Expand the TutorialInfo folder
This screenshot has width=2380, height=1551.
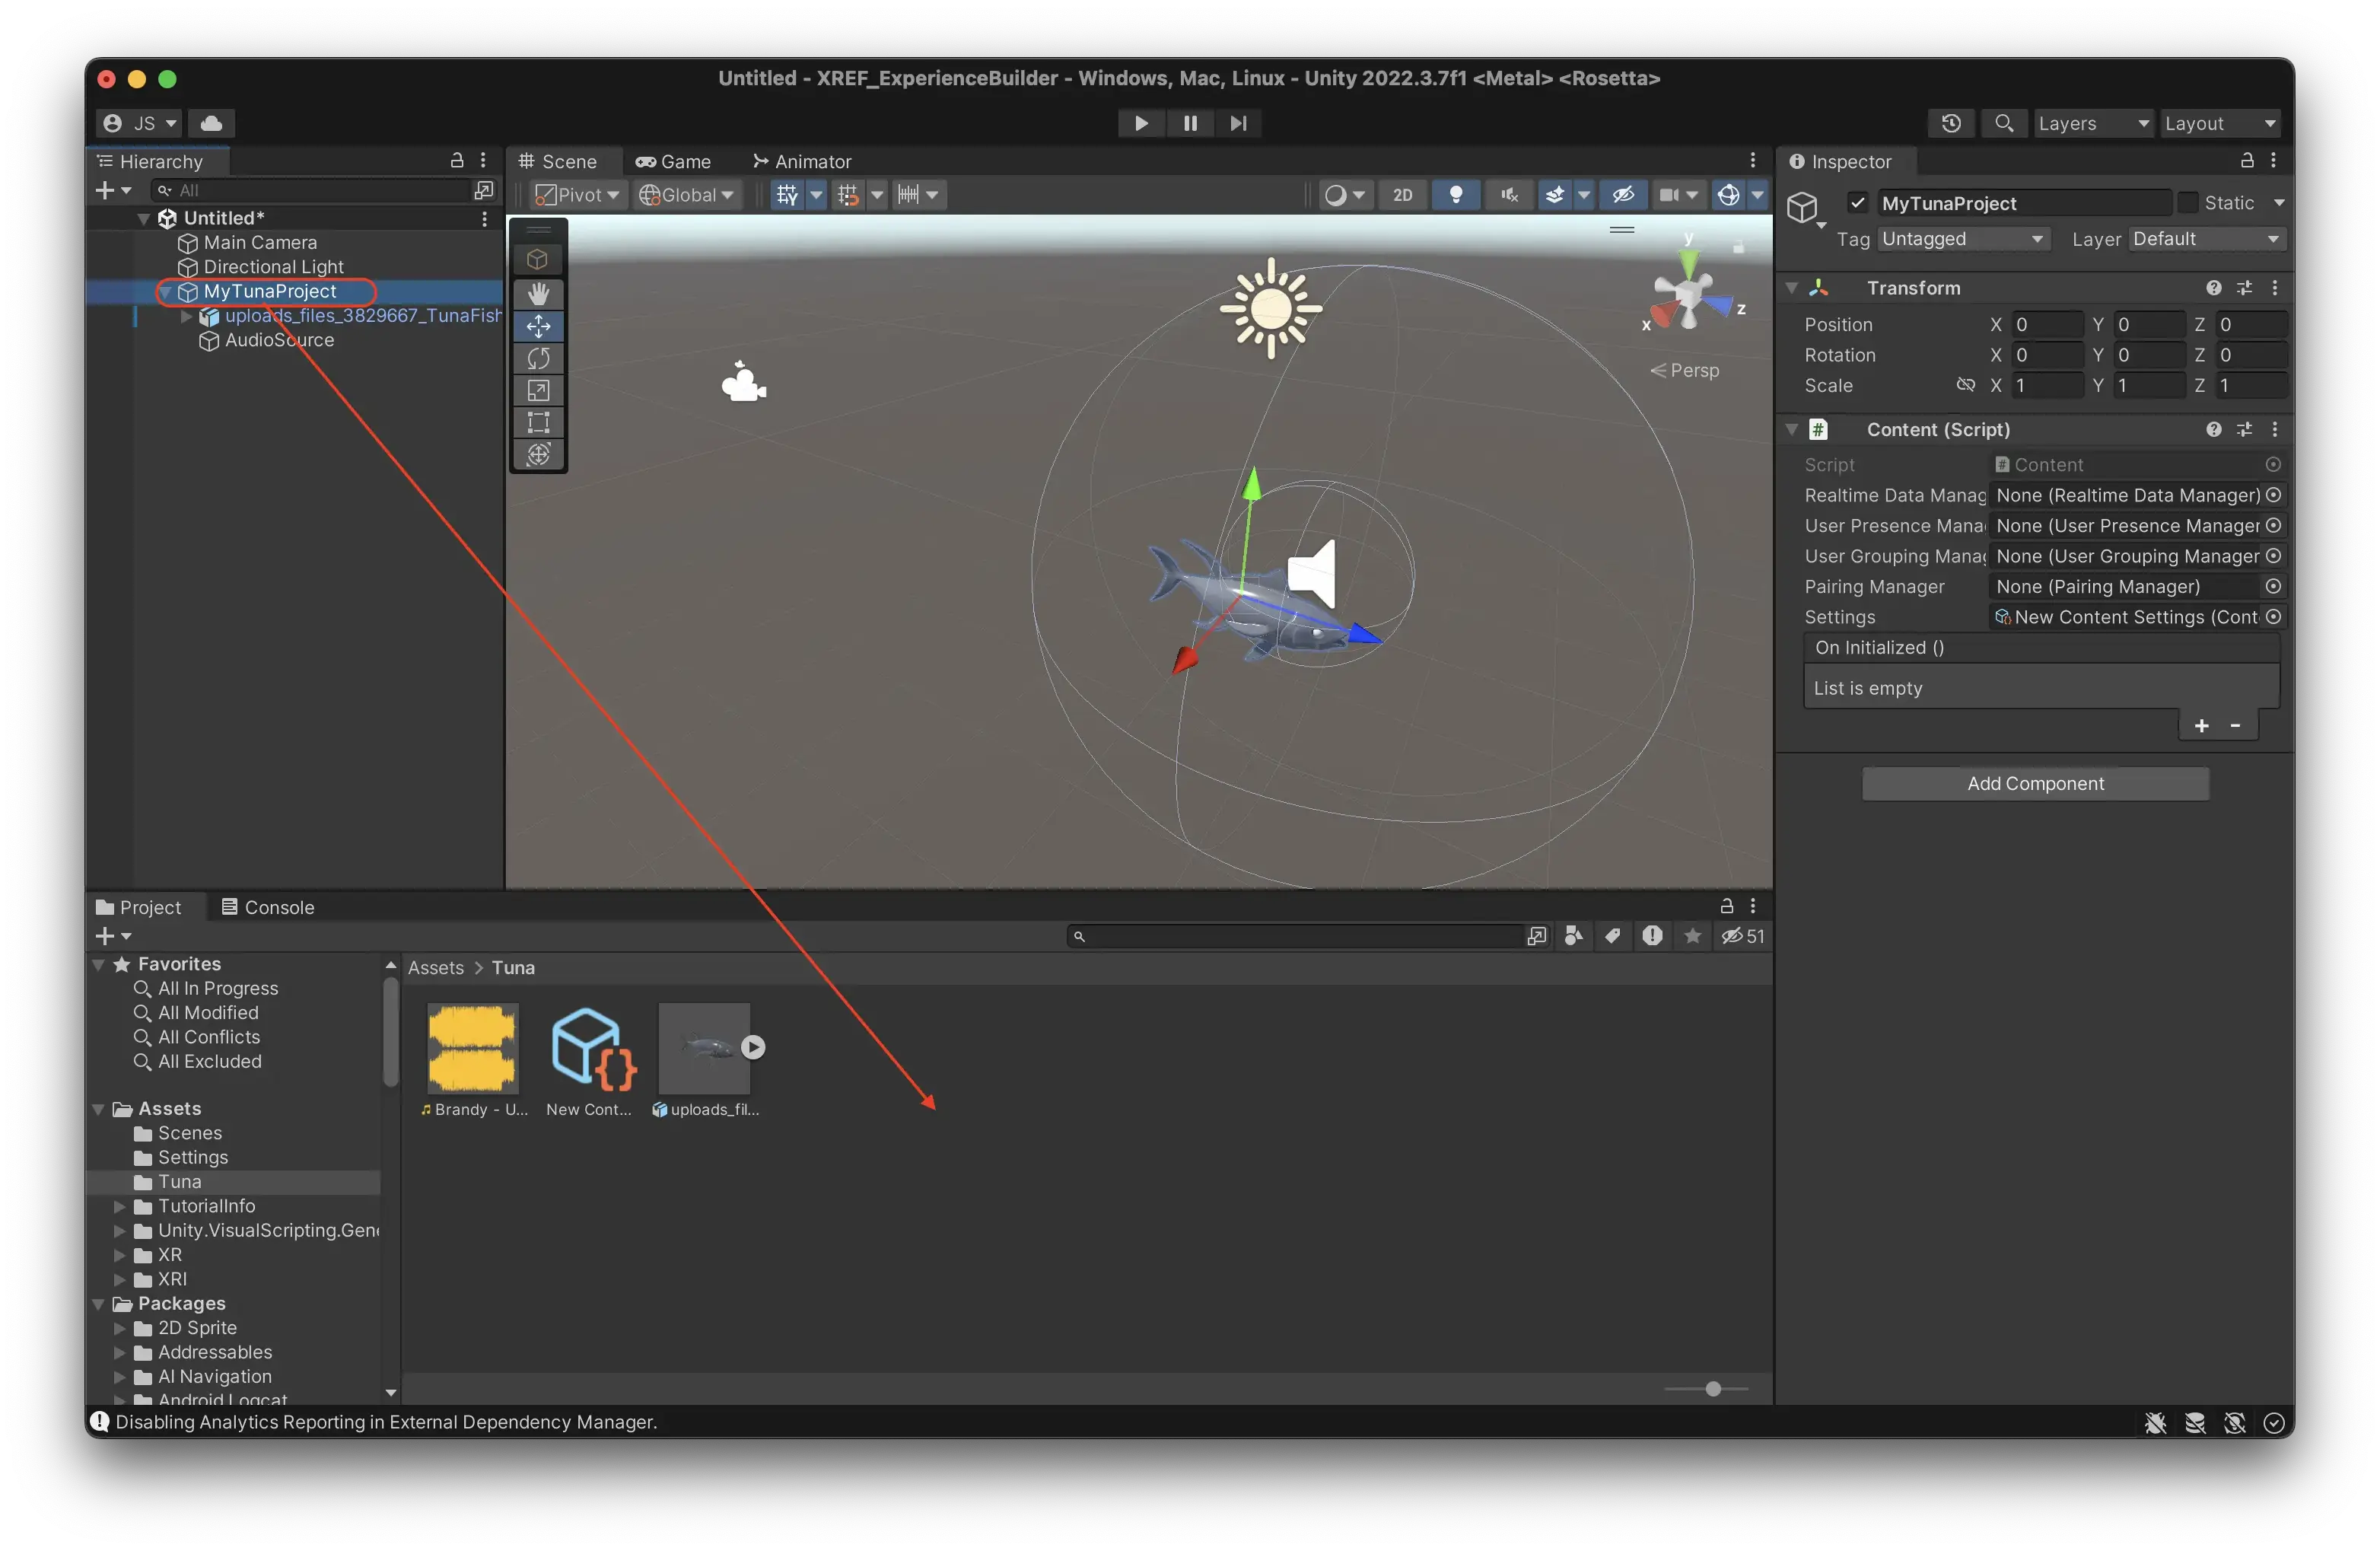tap(120, 1206)
